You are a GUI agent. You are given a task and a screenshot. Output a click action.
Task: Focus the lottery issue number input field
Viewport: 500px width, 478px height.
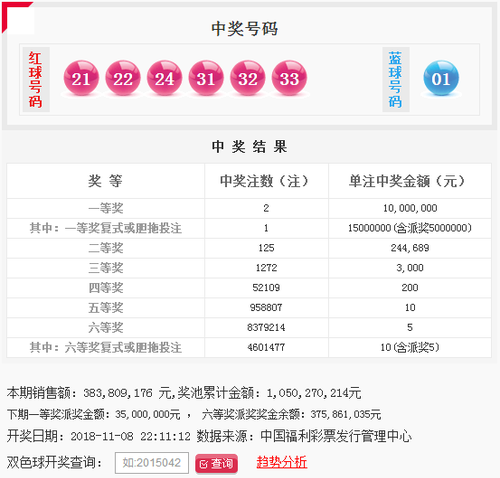click(x=152, y=463)
